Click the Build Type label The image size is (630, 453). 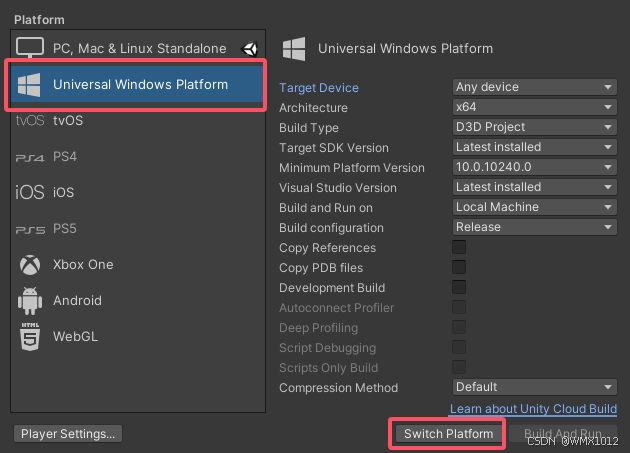point(309,128)
